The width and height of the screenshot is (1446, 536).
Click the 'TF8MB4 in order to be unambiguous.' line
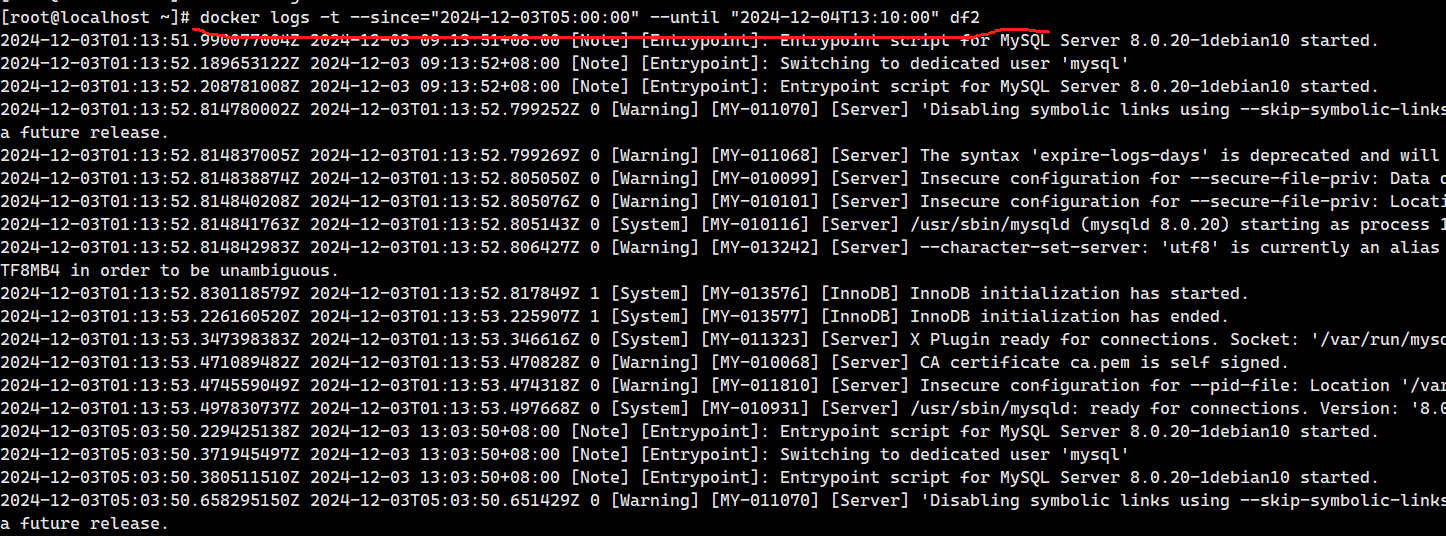pos(170,270)
